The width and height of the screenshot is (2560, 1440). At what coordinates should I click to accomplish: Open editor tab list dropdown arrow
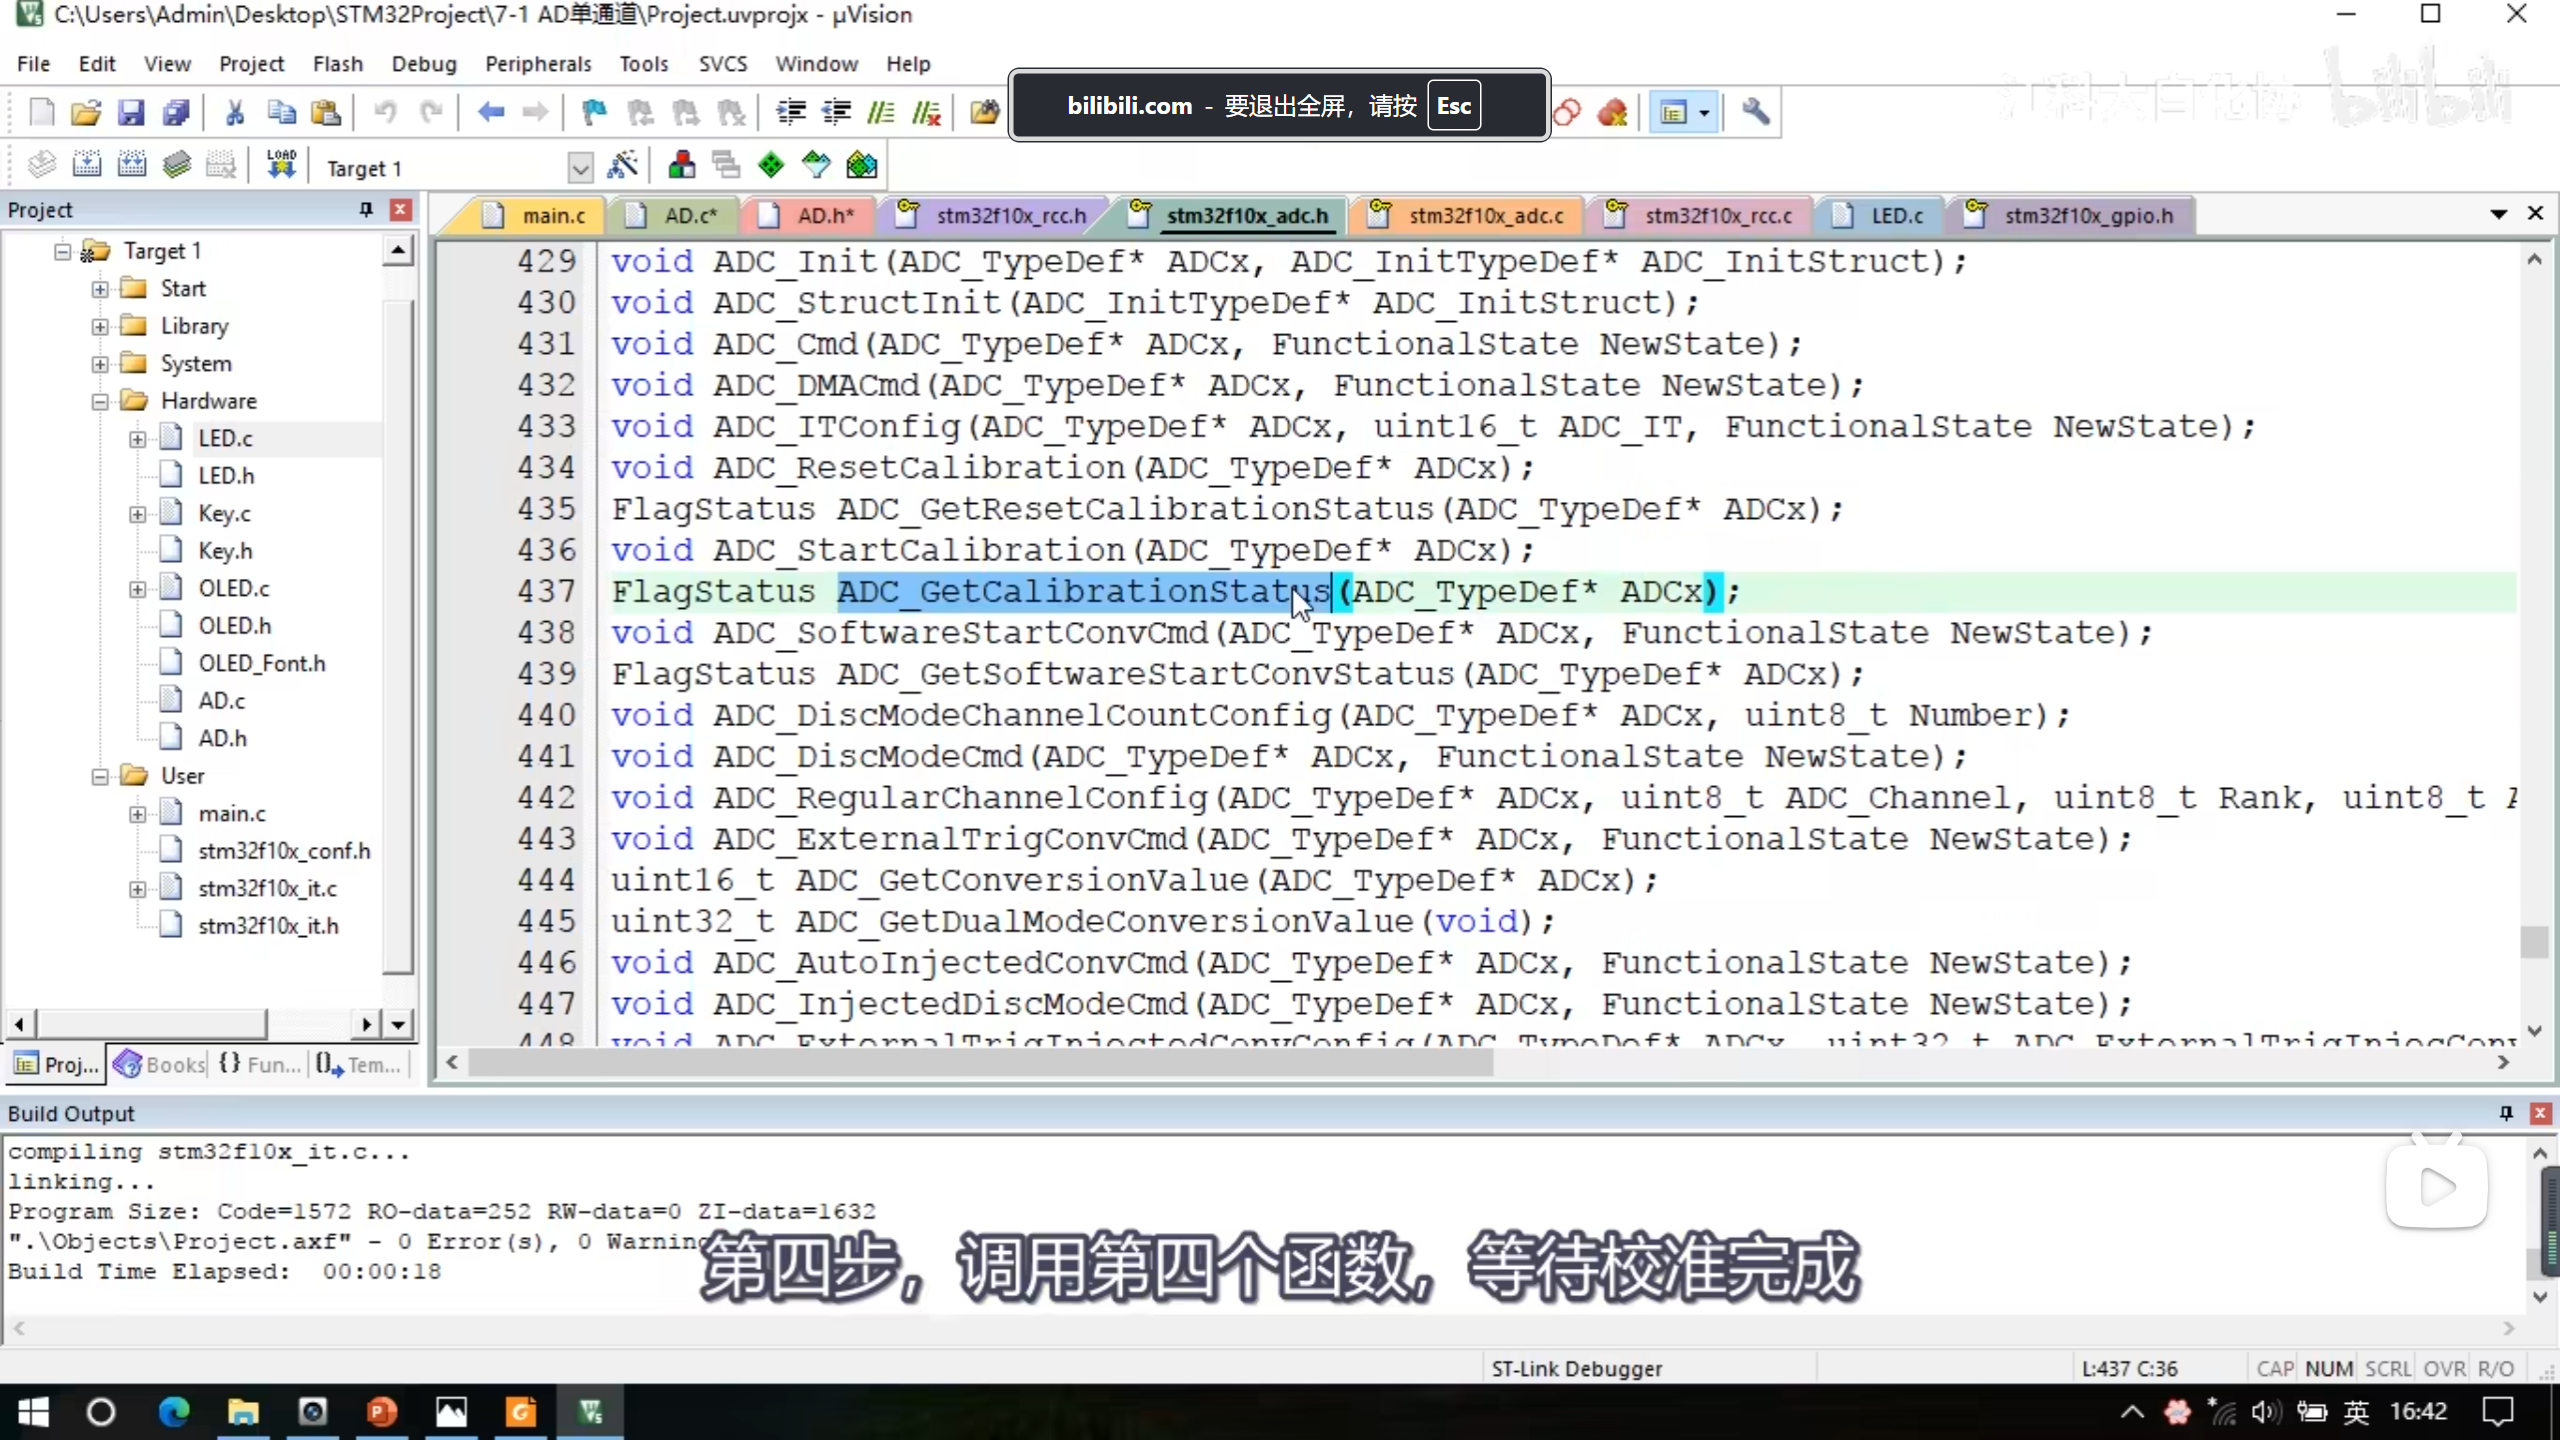click(x=2499, y=213)
